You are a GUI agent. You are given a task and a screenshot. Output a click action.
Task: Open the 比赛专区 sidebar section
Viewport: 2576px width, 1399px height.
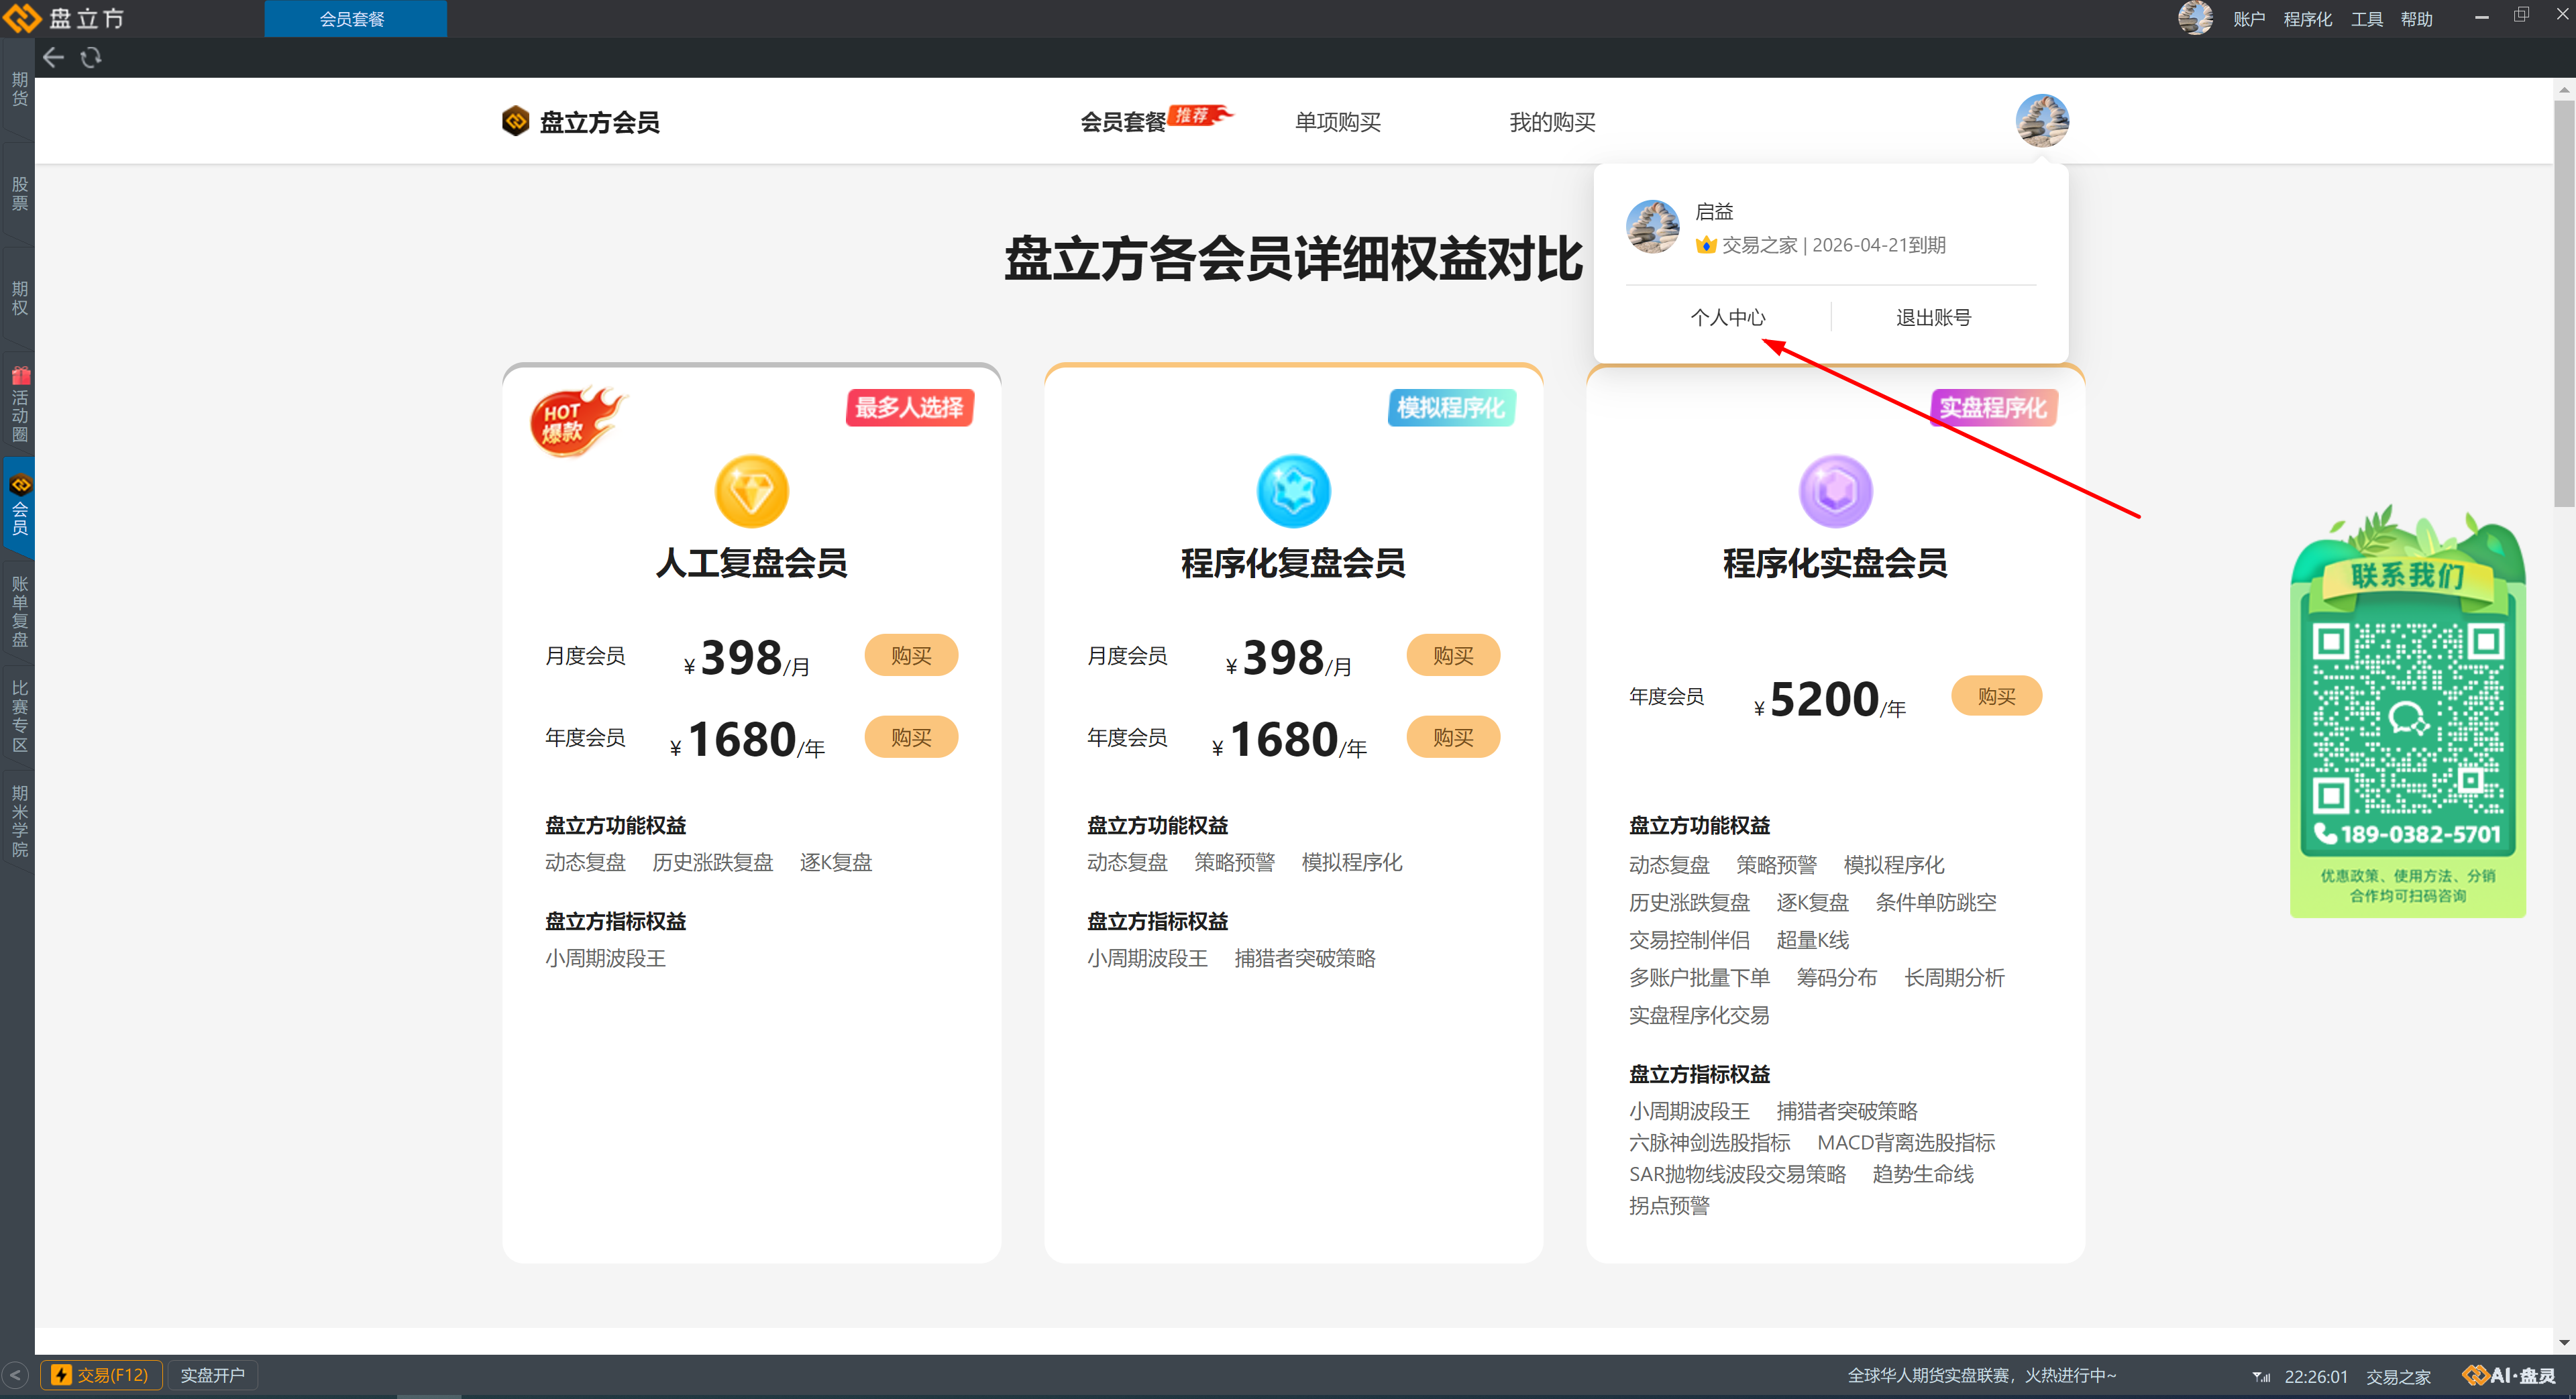point(19,716)
